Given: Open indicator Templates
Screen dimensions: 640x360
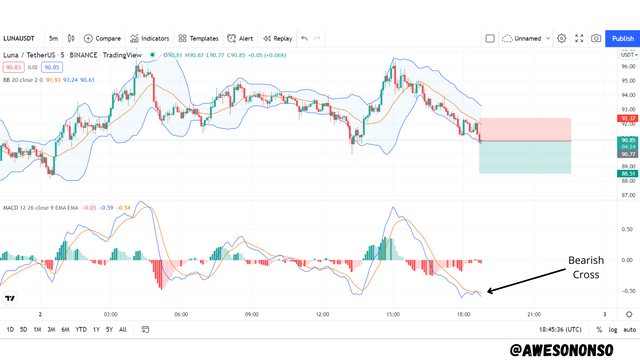Looking at the screenshot, I should [198, 38].
